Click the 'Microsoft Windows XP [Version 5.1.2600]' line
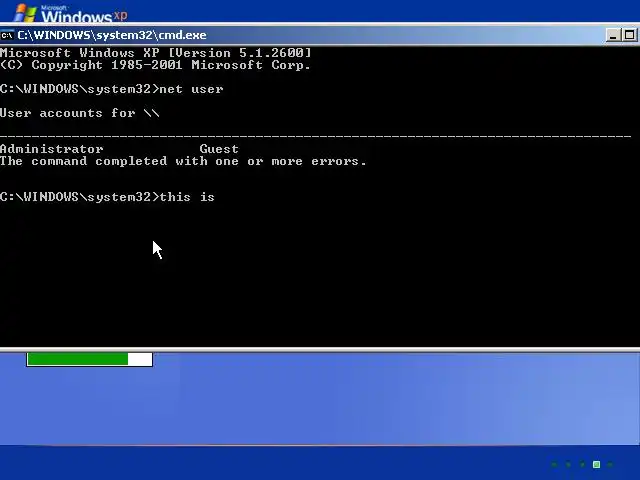 [x=156, y=53]
